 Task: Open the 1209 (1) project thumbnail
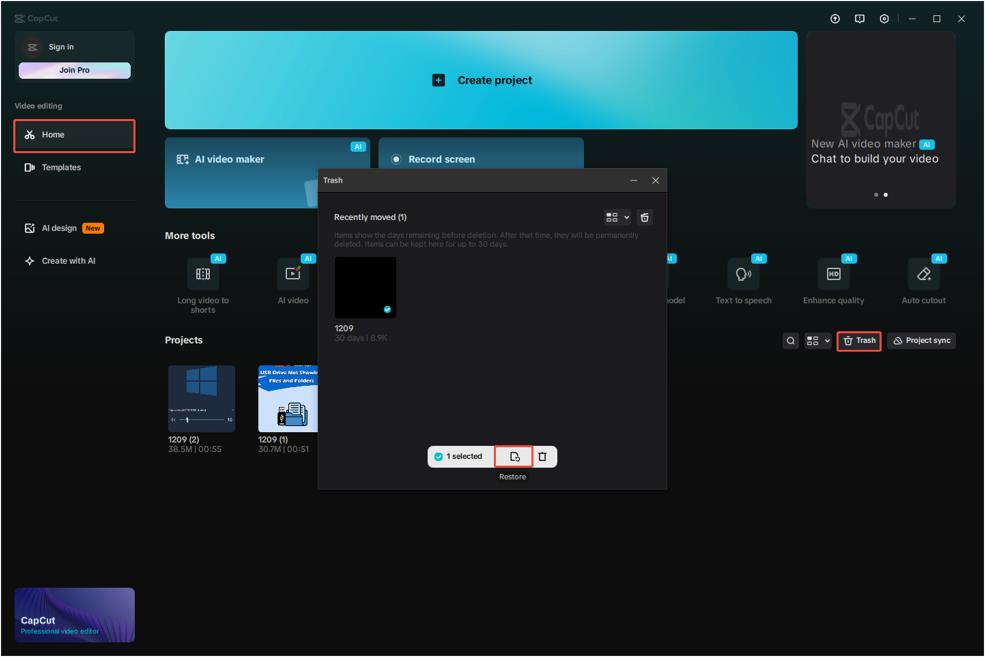click(x=288, y=398)
